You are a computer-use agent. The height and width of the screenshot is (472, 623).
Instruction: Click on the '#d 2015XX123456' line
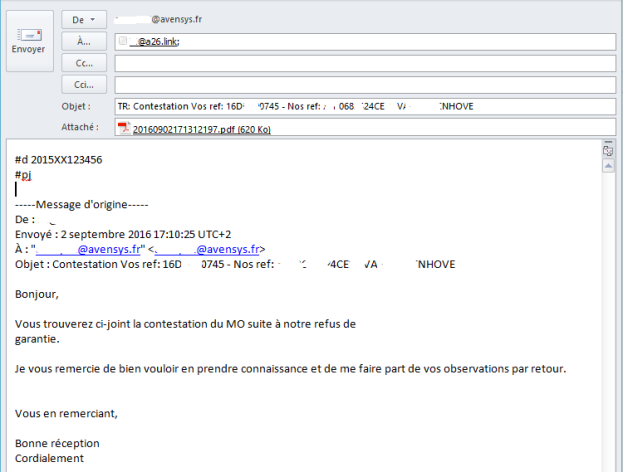point(58,160)
